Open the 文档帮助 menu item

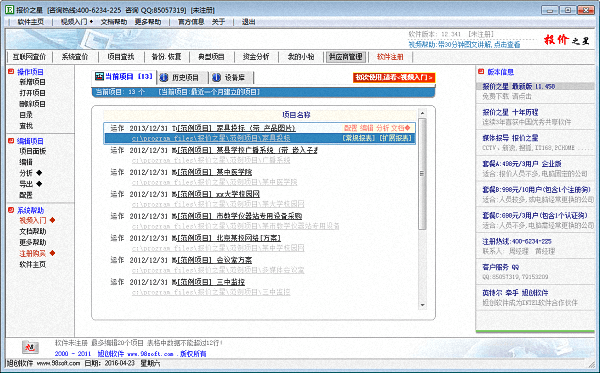[114, 22]
